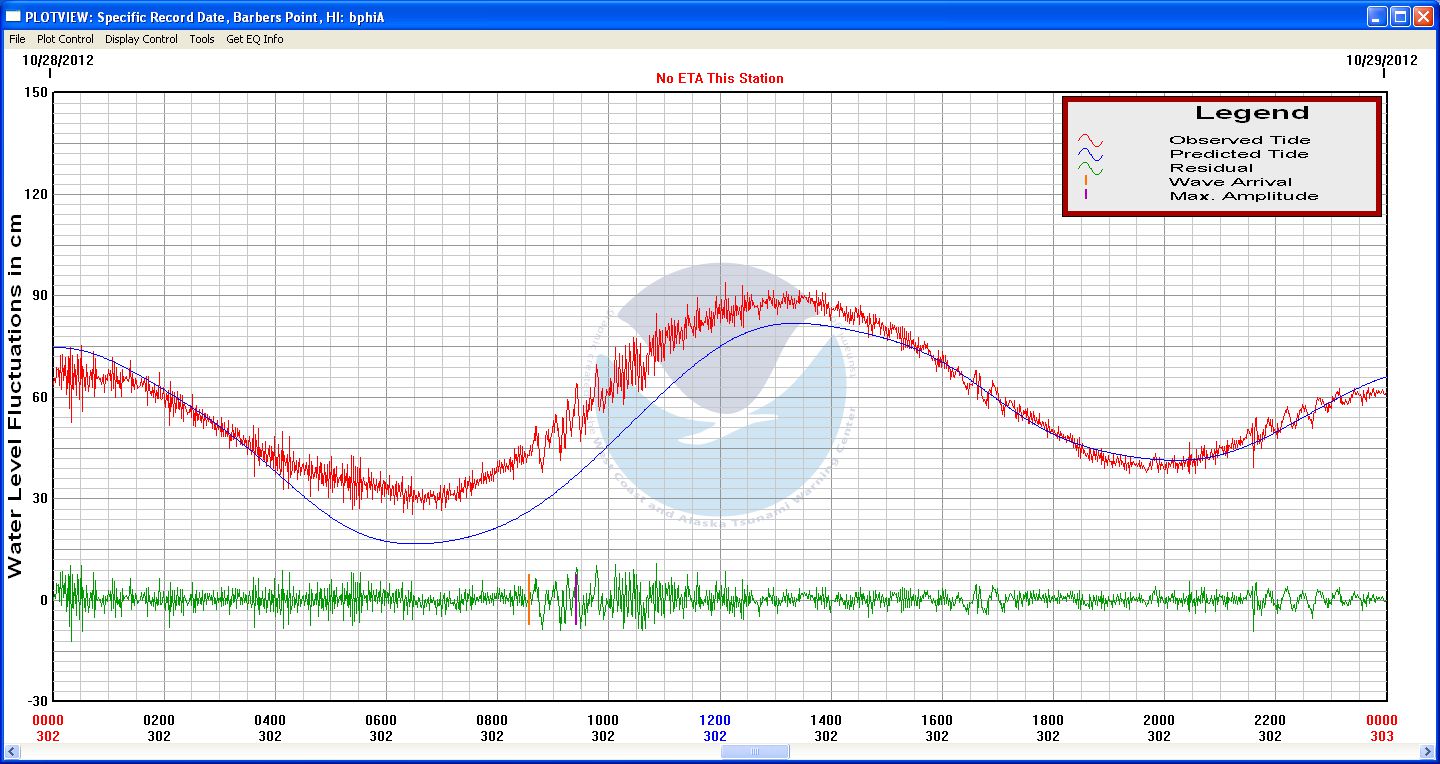1440x764 pixels.
Task: Click the Predicted Tide blue curve legend icon
Action: (1089, 154)
